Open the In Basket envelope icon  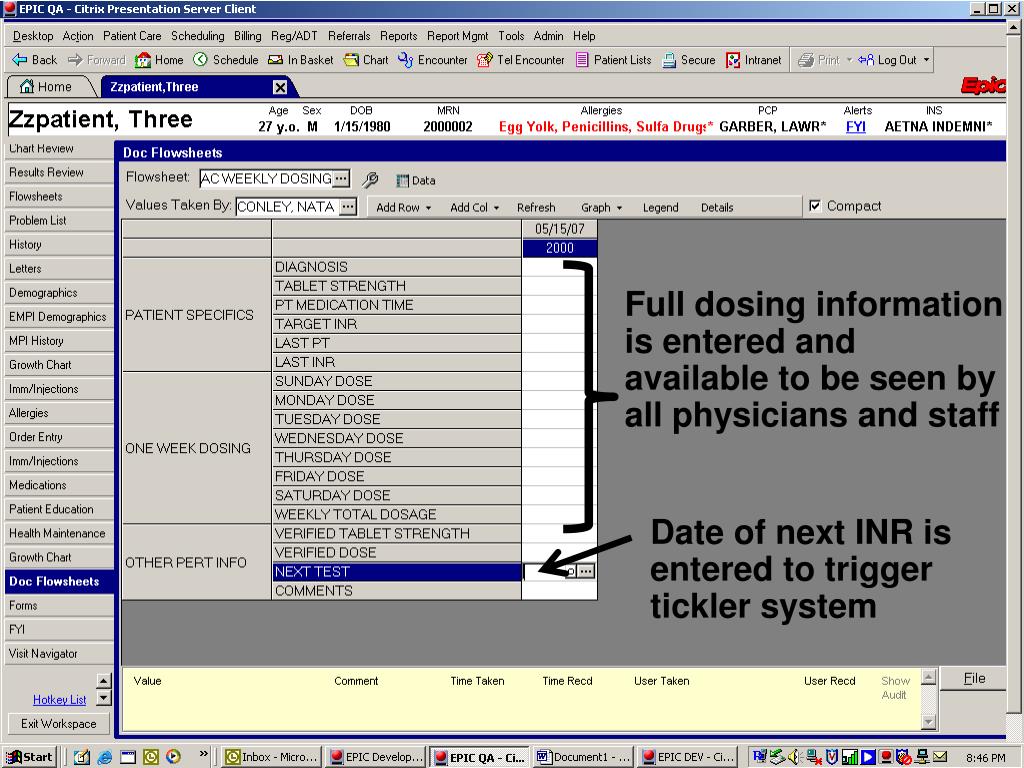276,60
